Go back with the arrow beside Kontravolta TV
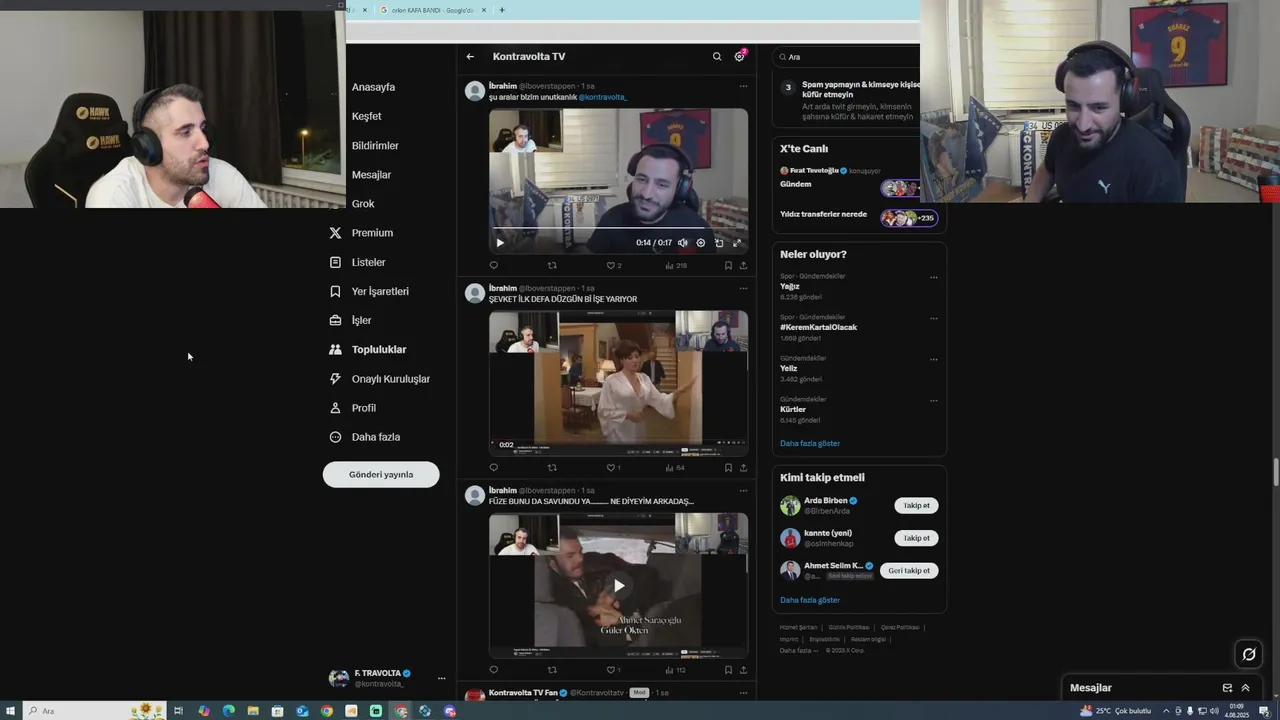 [x=470, y=57]
